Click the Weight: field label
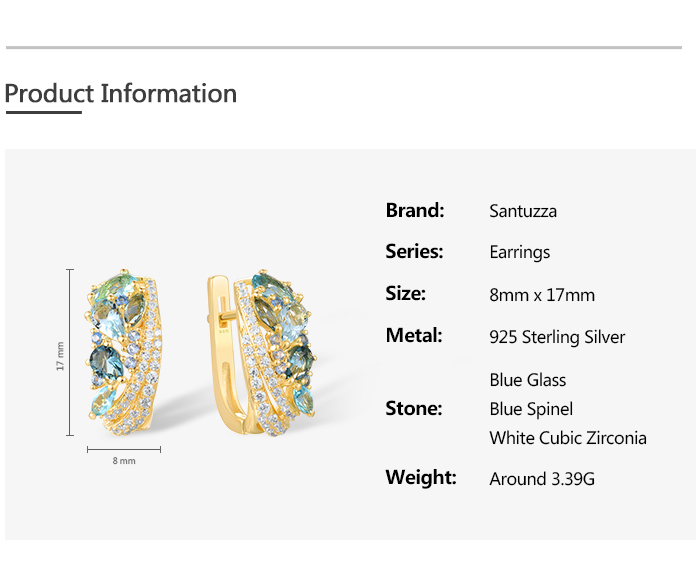700x588 pixels. click(421, 478)
